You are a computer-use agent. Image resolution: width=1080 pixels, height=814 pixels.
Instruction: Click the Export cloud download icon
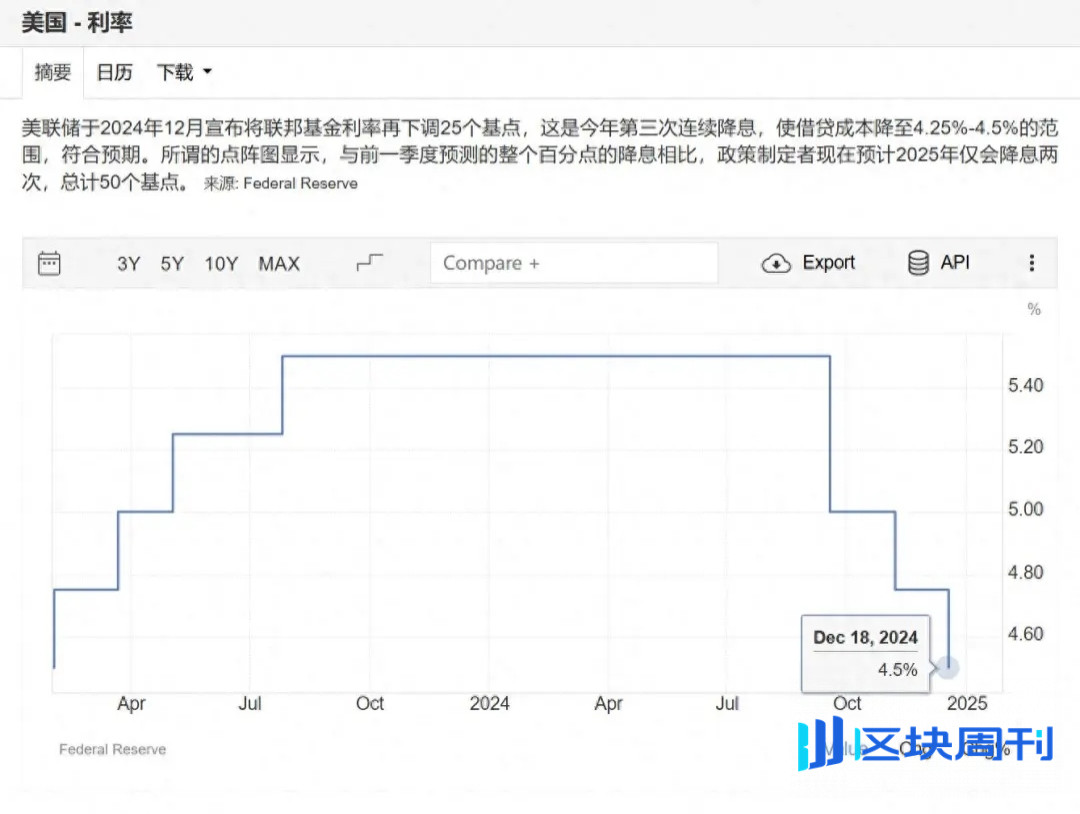click(x=777, y=263)
